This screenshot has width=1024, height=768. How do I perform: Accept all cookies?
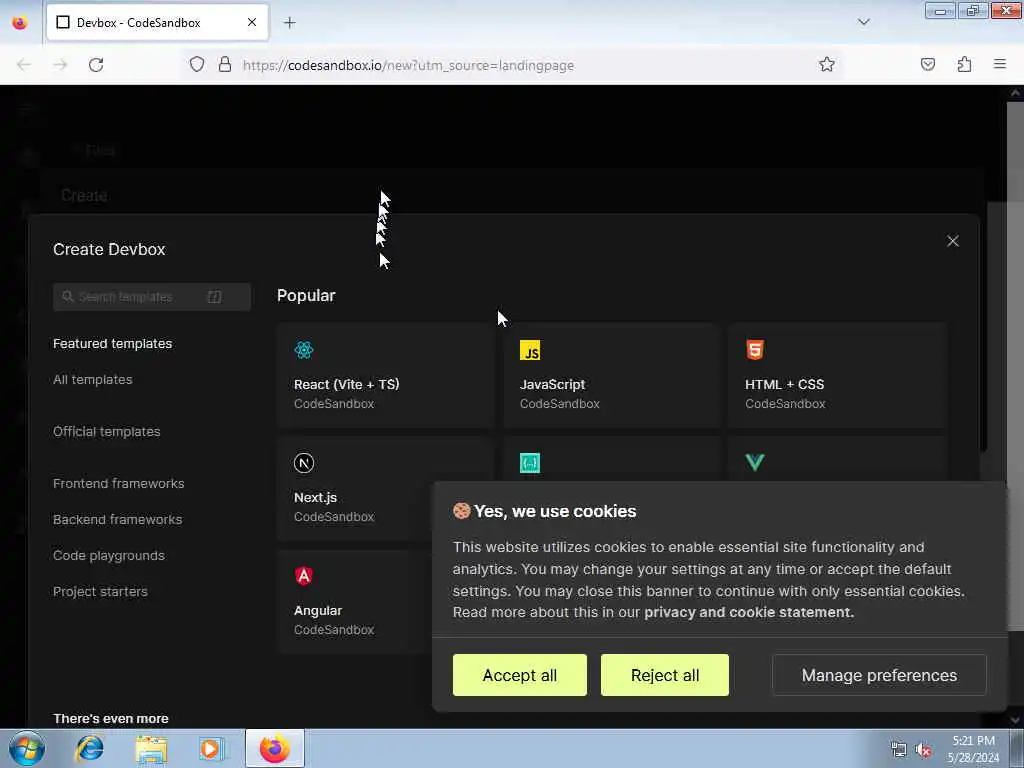520,675
